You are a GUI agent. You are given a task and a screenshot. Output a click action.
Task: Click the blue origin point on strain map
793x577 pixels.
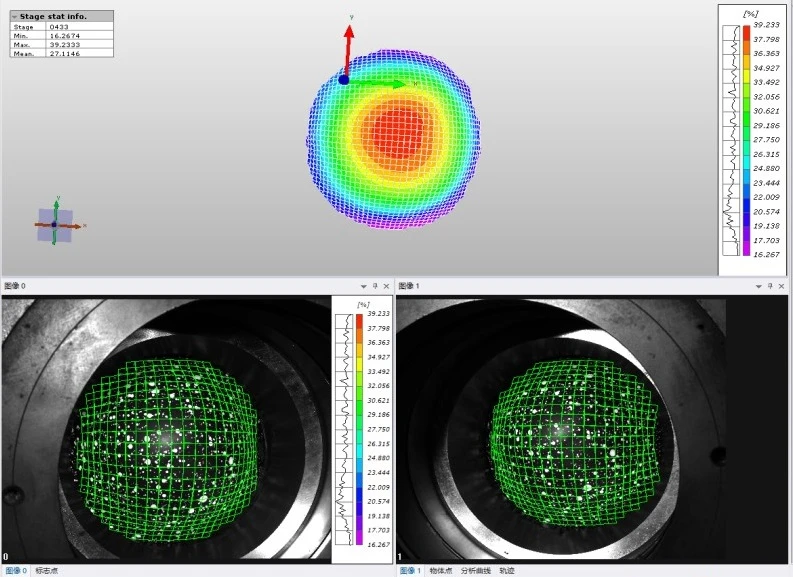pyautogui.click(x=343, y=80)
